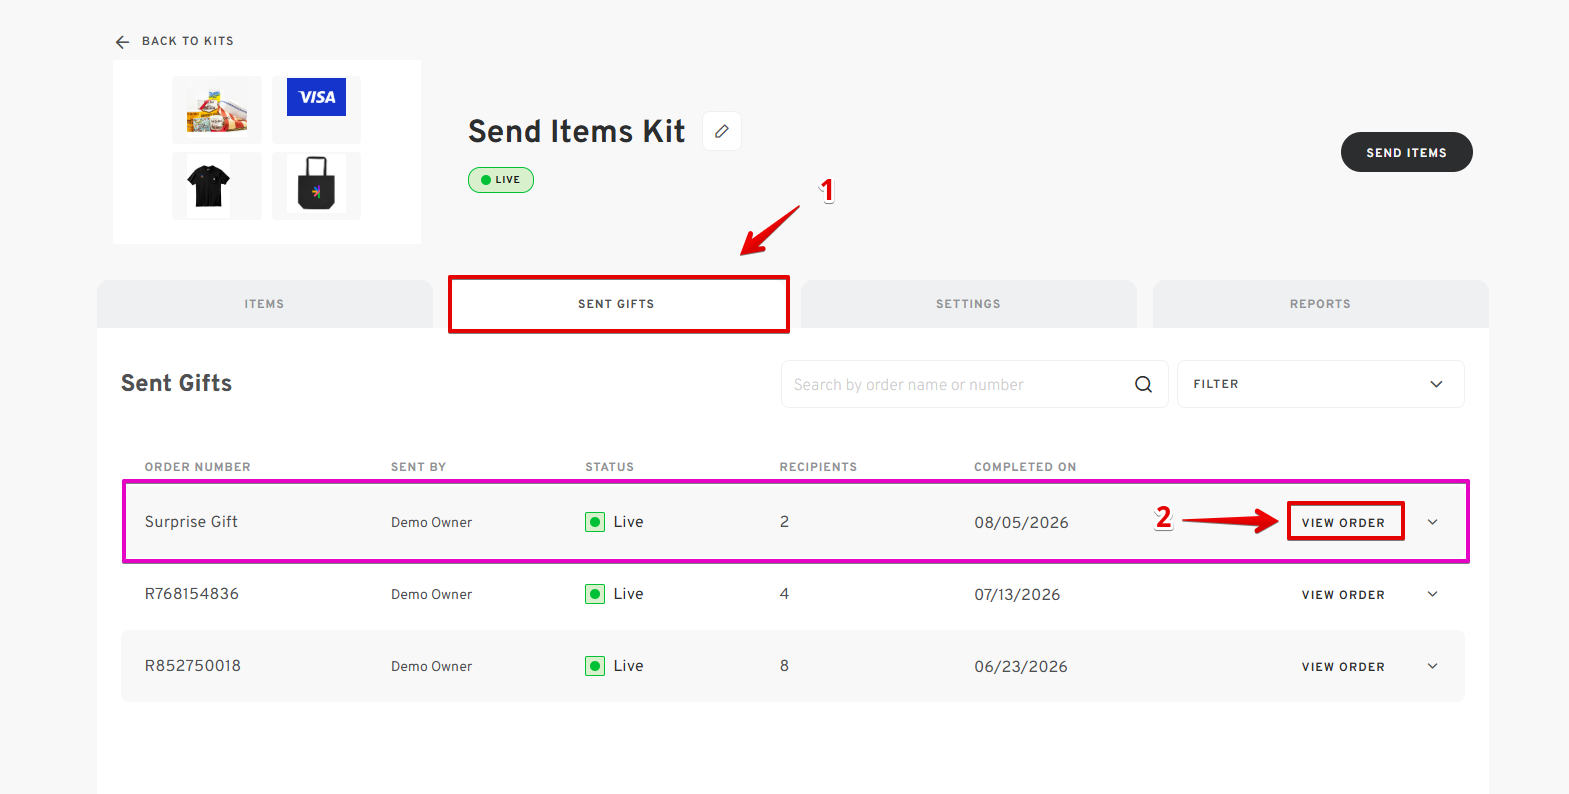Expand the Surprise Gift row chevron
The image size is (1569, 794).
pyautogui.click(x=1432, y=522)
